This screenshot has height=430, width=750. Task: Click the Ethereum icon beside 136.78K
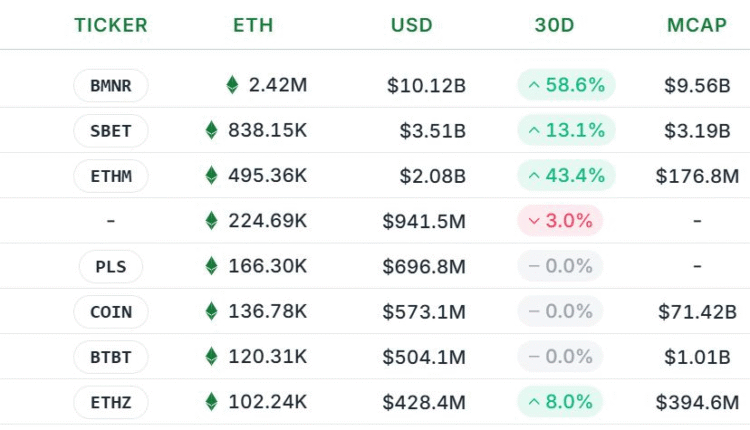211,311
